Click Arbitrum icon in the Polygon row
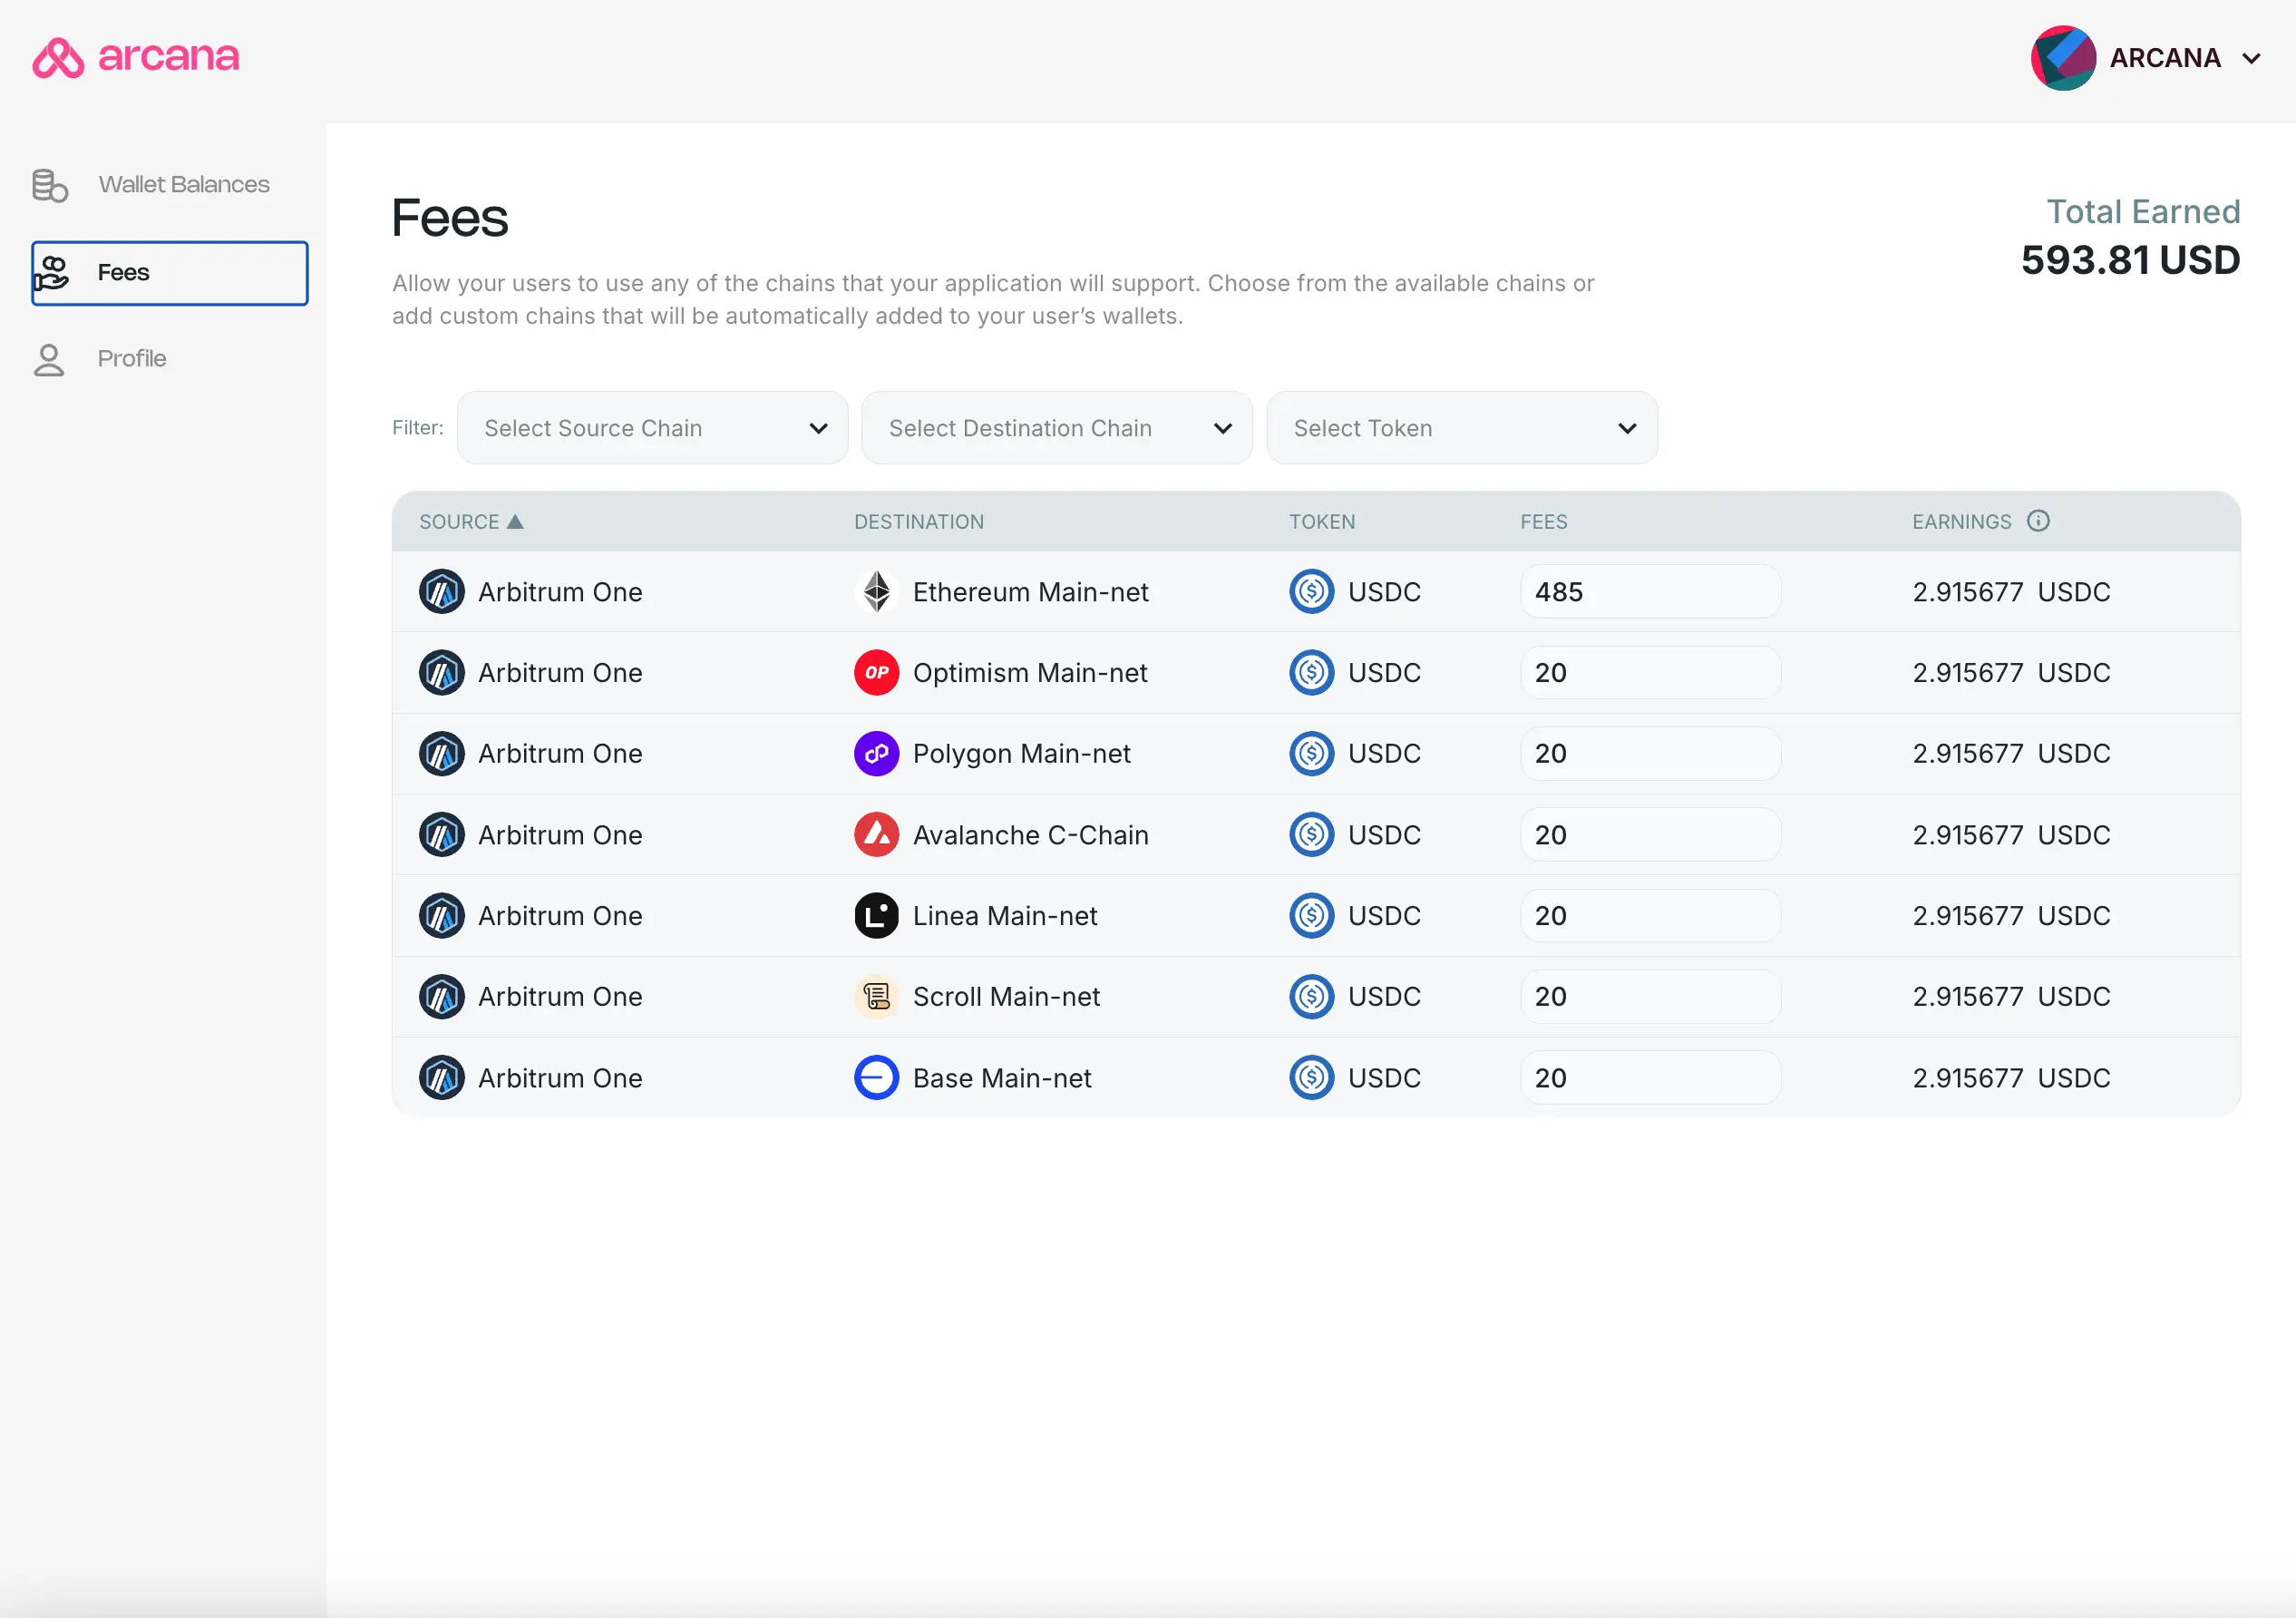The height and width of the screenshot is (1618, 2296). 442,754
